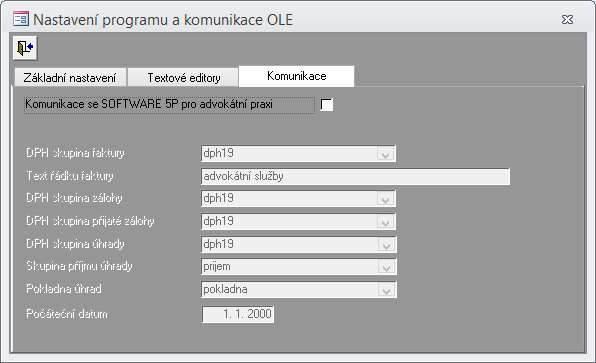The width and height of the screenshot is (596, 363).
Task: Click the DPH skupina faktury label
Action: coord(75,153)
